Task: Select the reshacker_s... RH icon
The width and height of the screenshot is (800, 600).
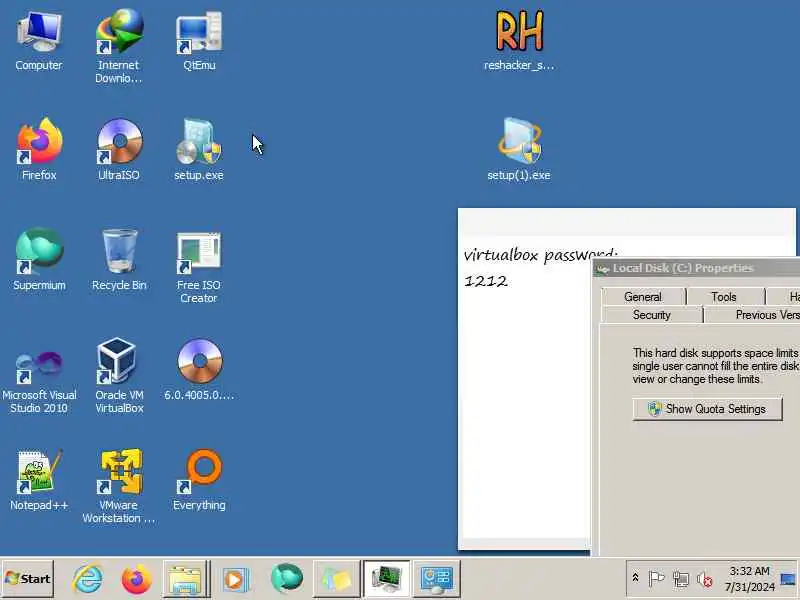Action: click(519, 41)
